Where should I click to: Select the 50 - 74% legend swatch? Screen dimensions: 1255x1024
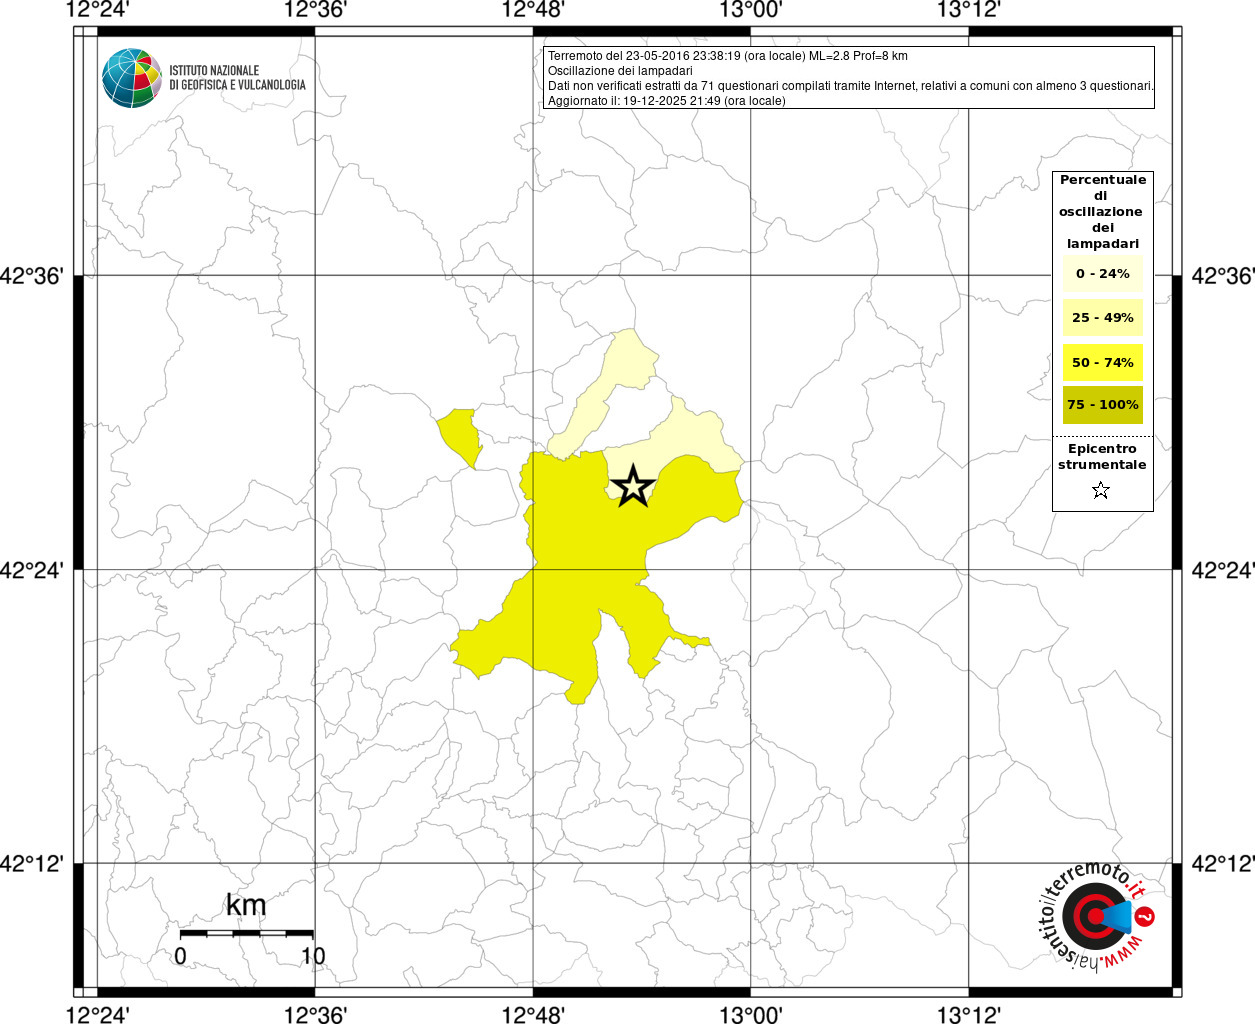click(x=1102, y=362)
